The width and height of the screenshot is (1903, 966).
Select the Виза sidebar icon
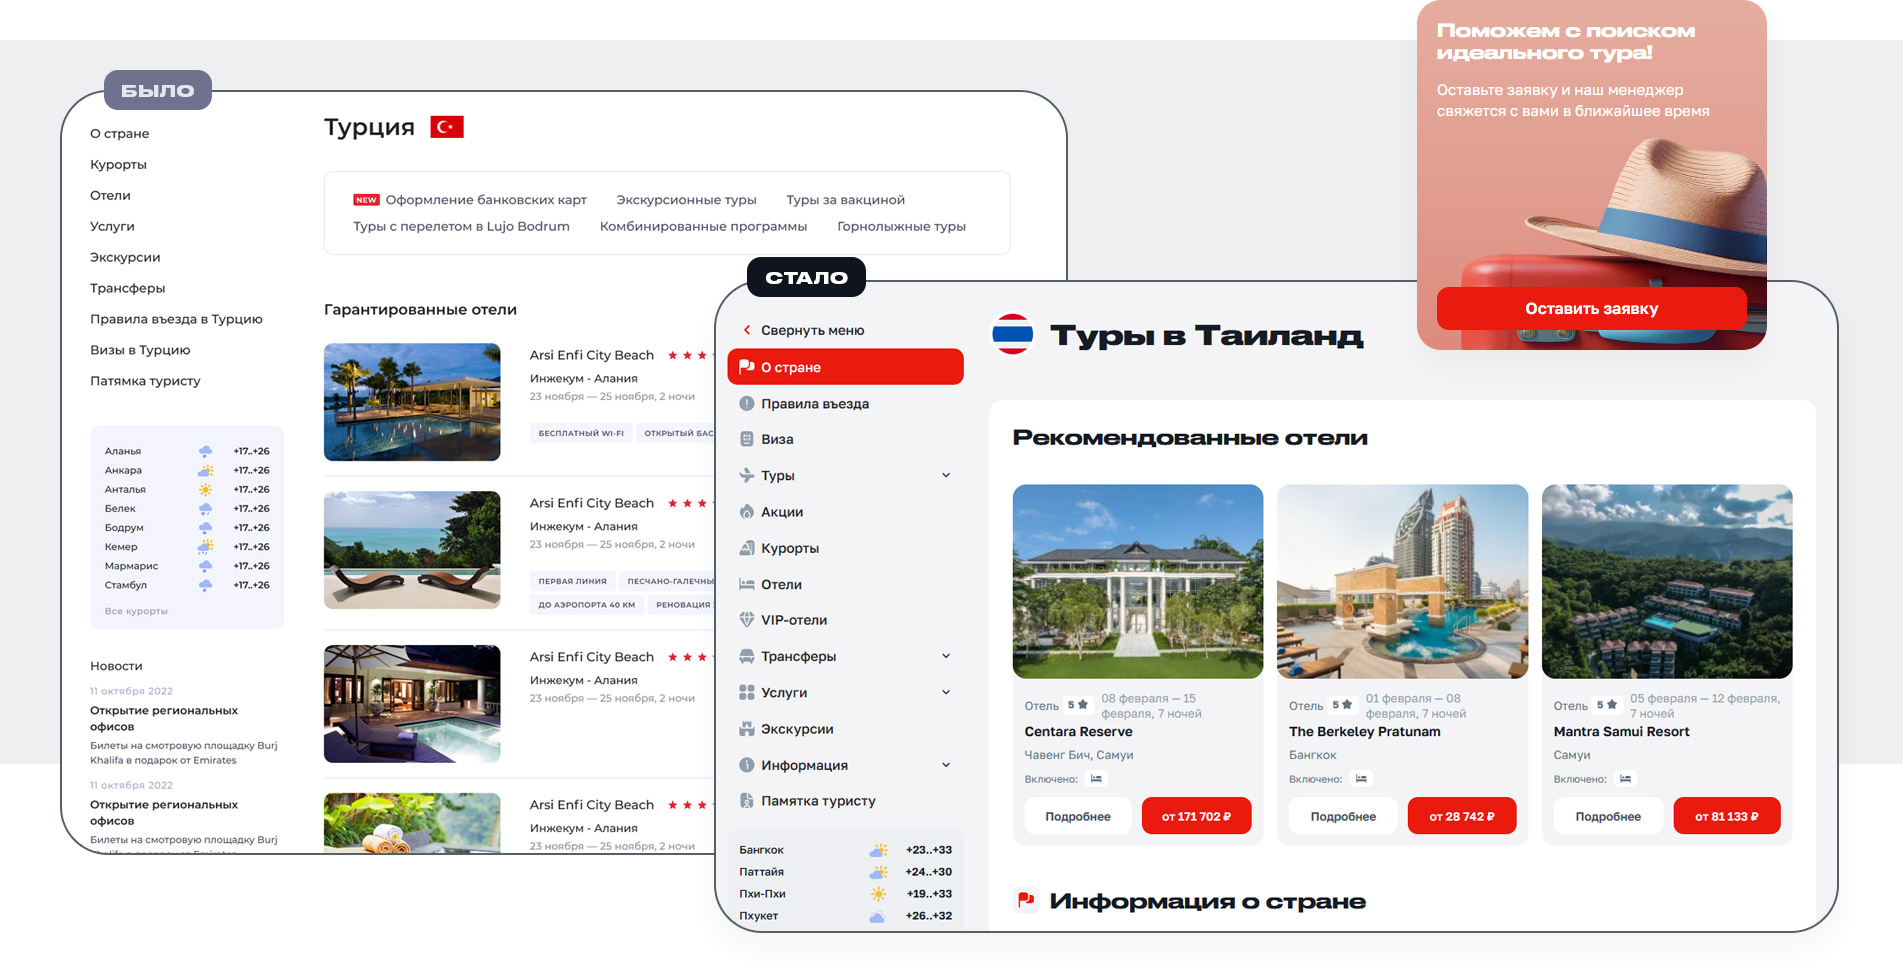click(x=746, y=438)
